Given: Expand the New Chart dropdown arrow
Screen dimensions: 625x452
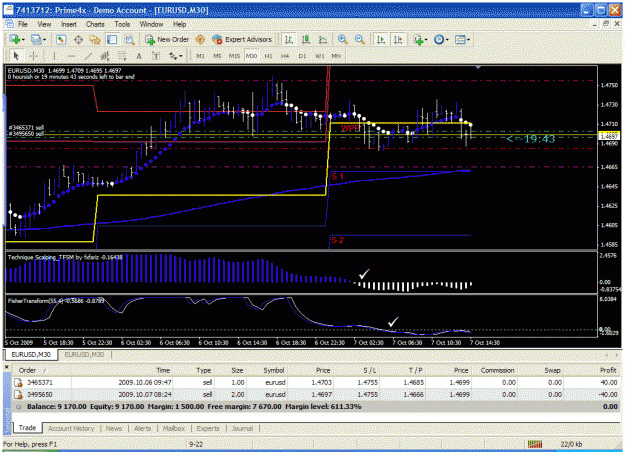Looking at the screenshot, I should click(23, 40).
